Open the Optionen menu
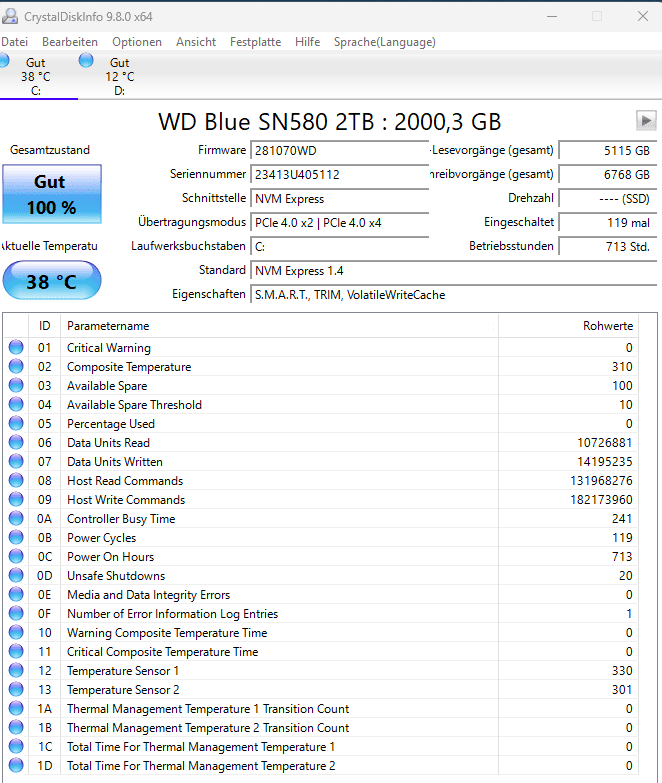Image resolution: width=662 pixels, height=783 pixels. coord(137,42)
